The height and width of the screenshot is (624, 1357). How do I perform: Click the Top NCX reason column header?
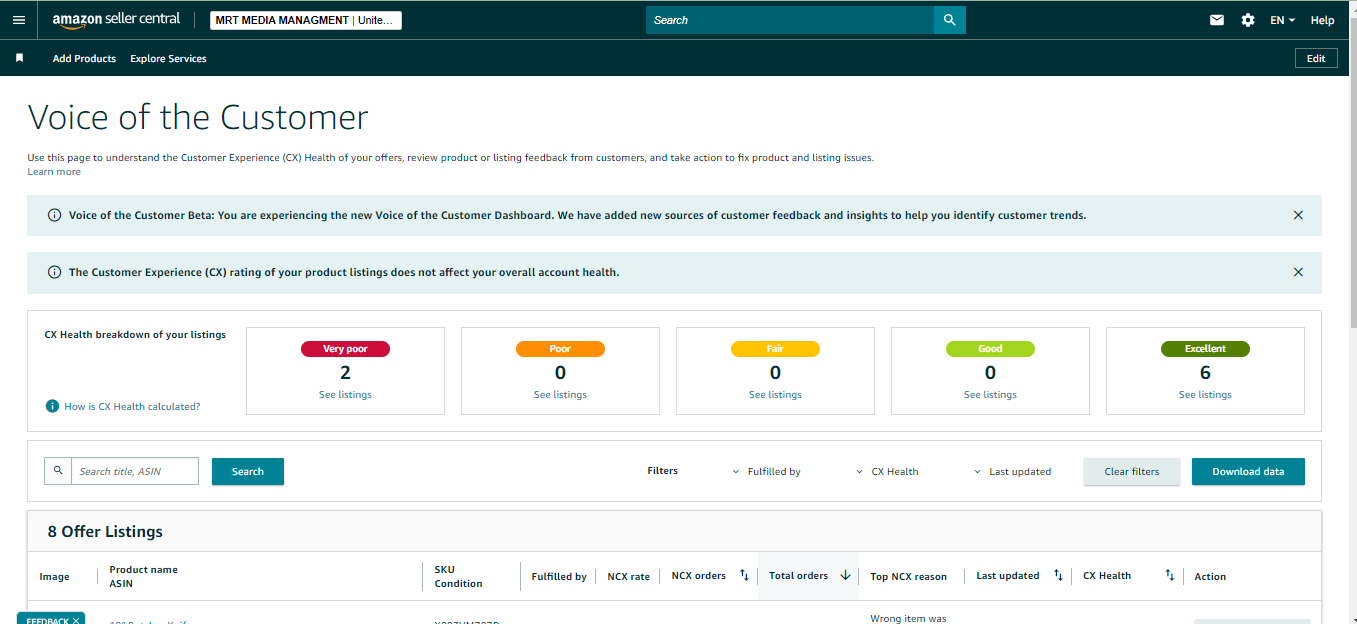(x=908, y=576)
